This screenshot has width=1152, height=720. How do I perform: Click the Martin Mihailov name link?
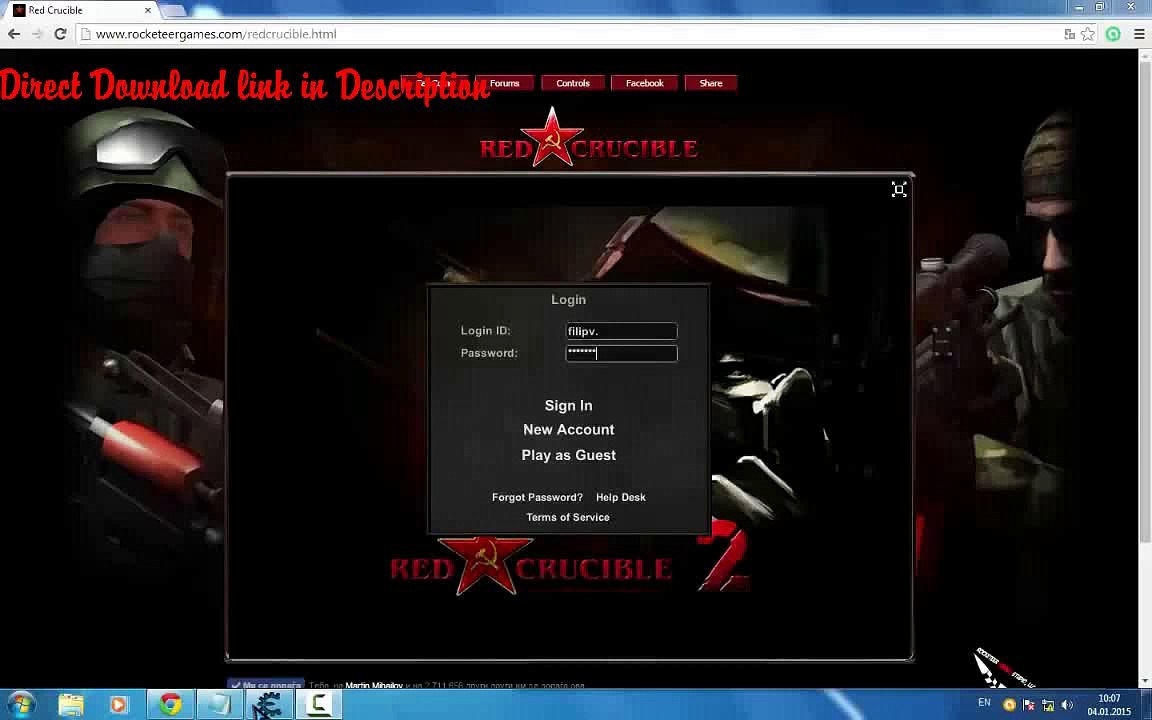(x=374, y=685)
